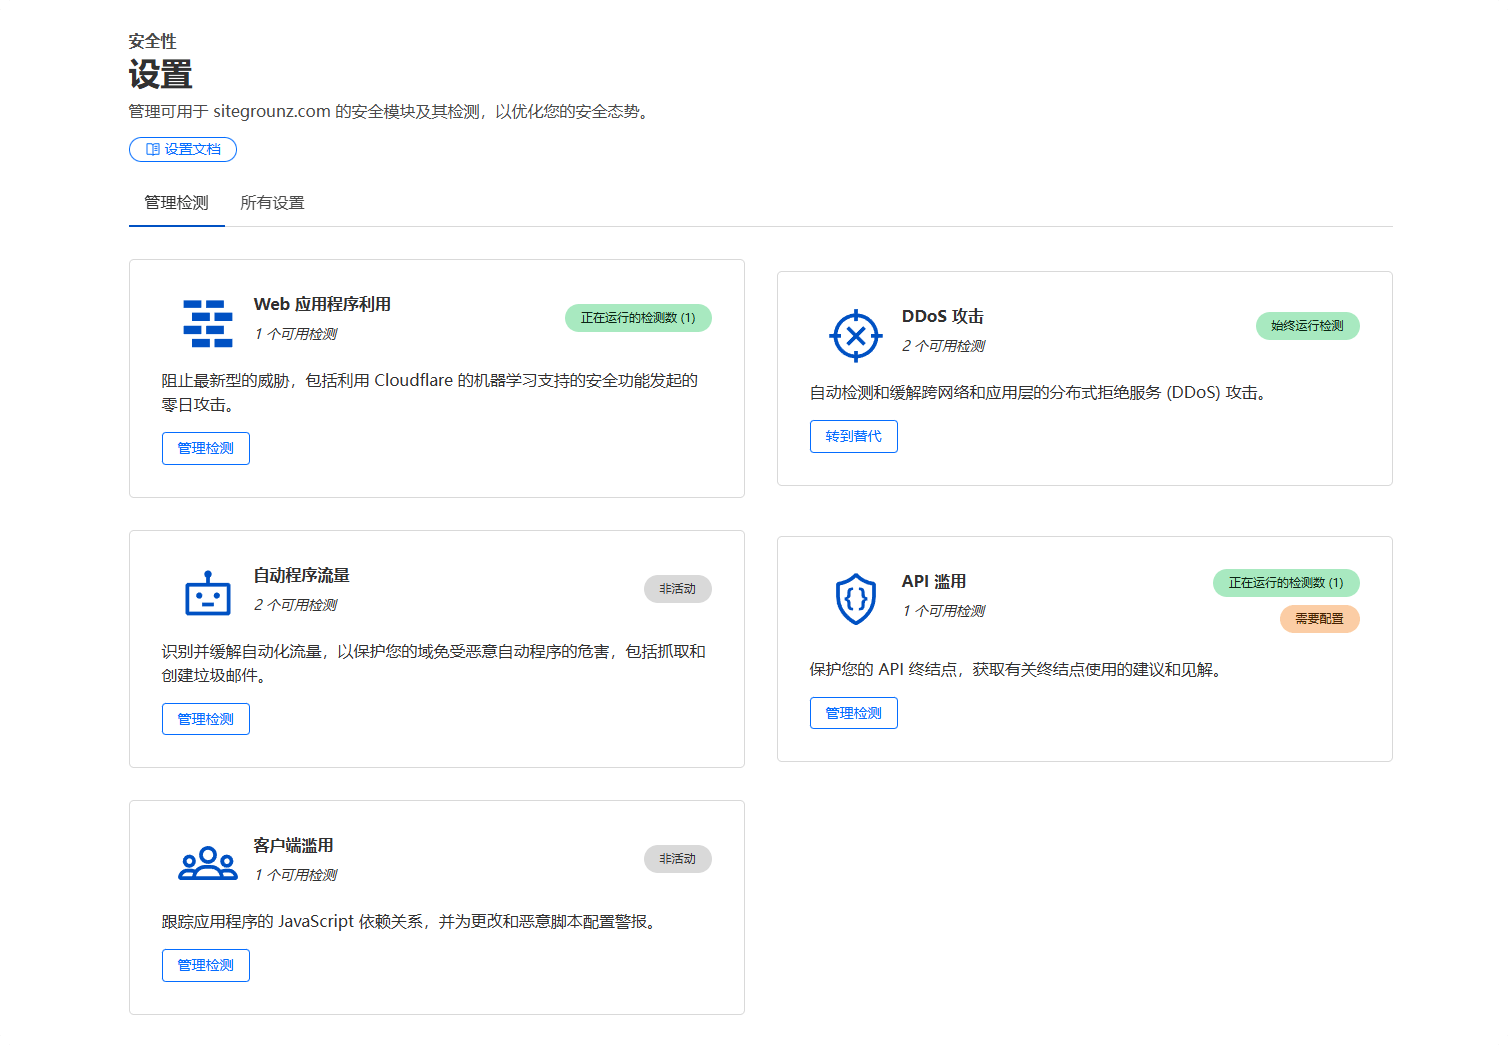
Task: Open 设置文档 documentation
Action: coord(183,148)
